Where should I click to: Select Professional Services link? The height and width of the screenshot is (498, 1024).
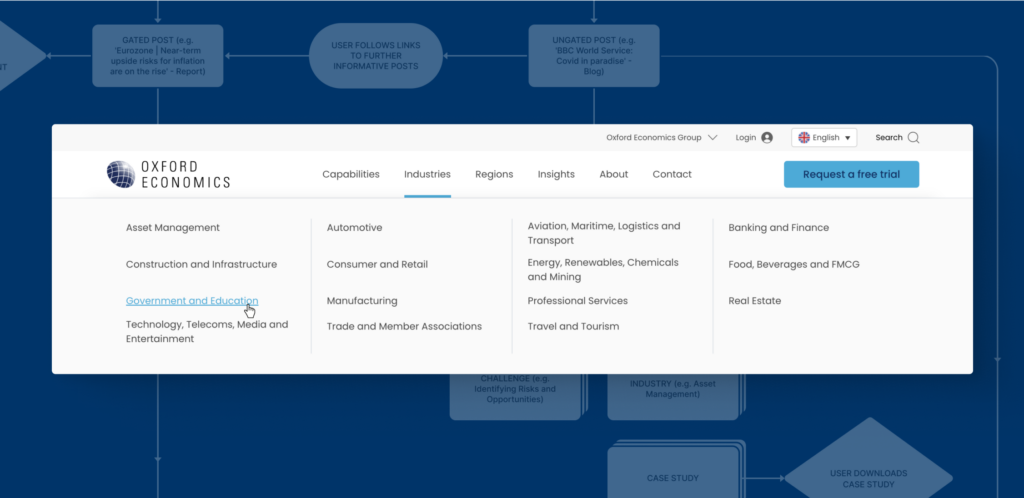[x=577, y=301]
